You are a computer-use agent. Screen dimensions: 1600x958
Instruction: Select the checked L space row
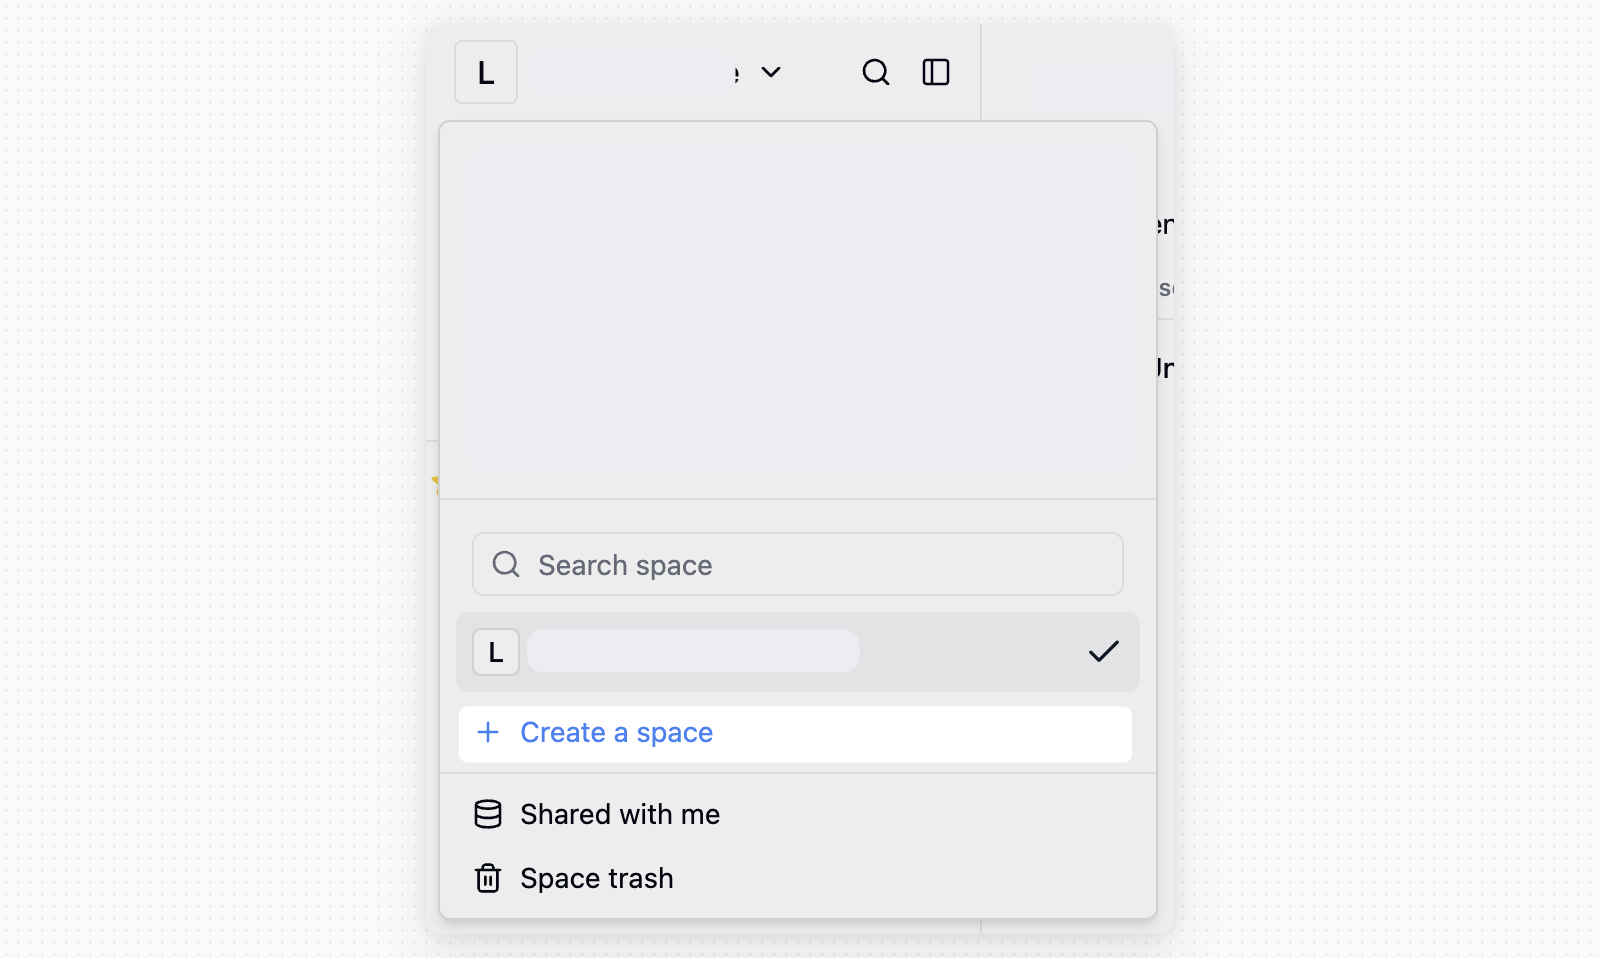798,652
